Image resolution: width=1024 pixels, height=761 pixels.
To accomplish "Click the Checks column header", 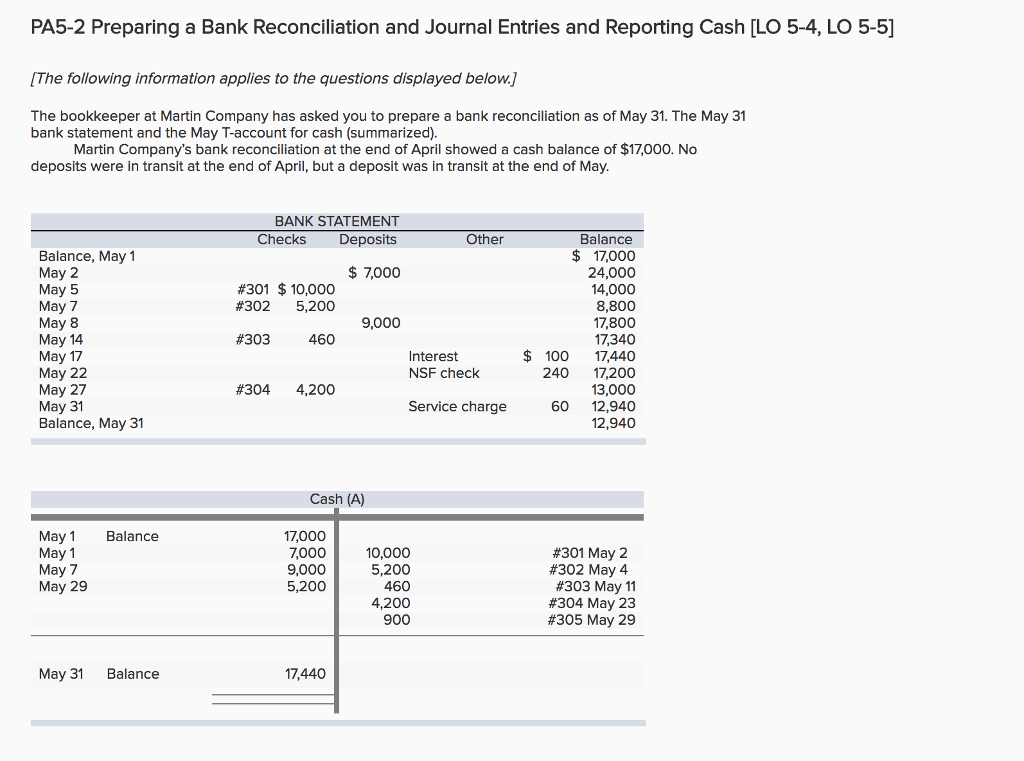I will pos(282,239).
